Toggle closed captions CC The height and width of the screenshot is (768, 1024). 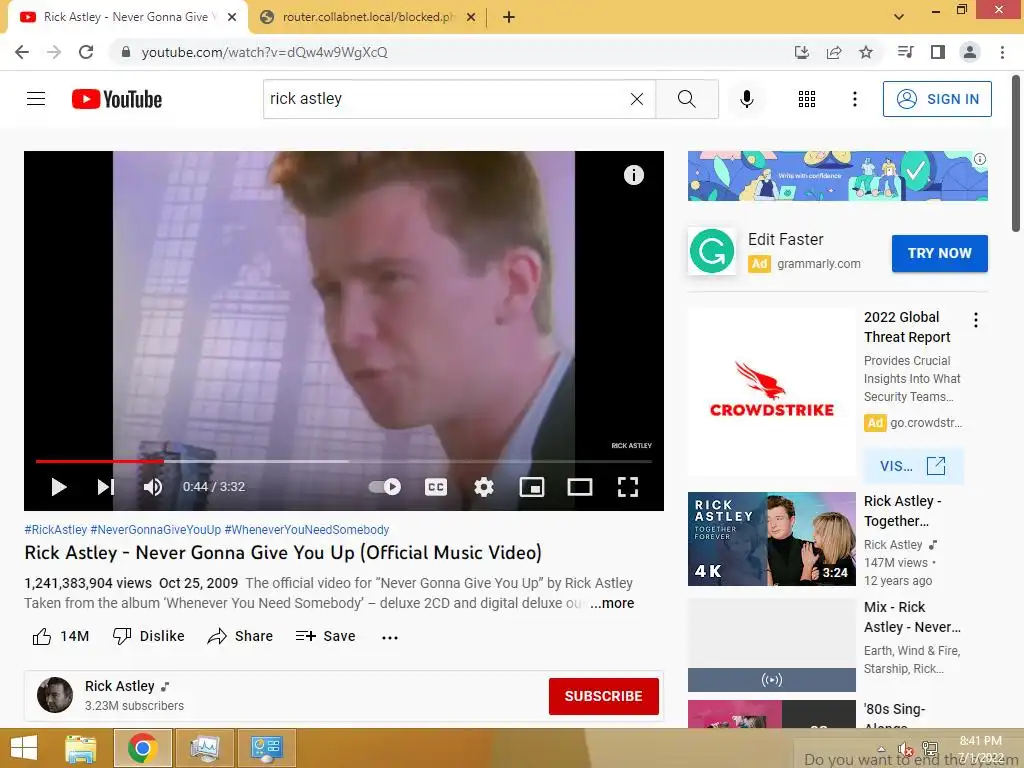[x=436, y=487]
